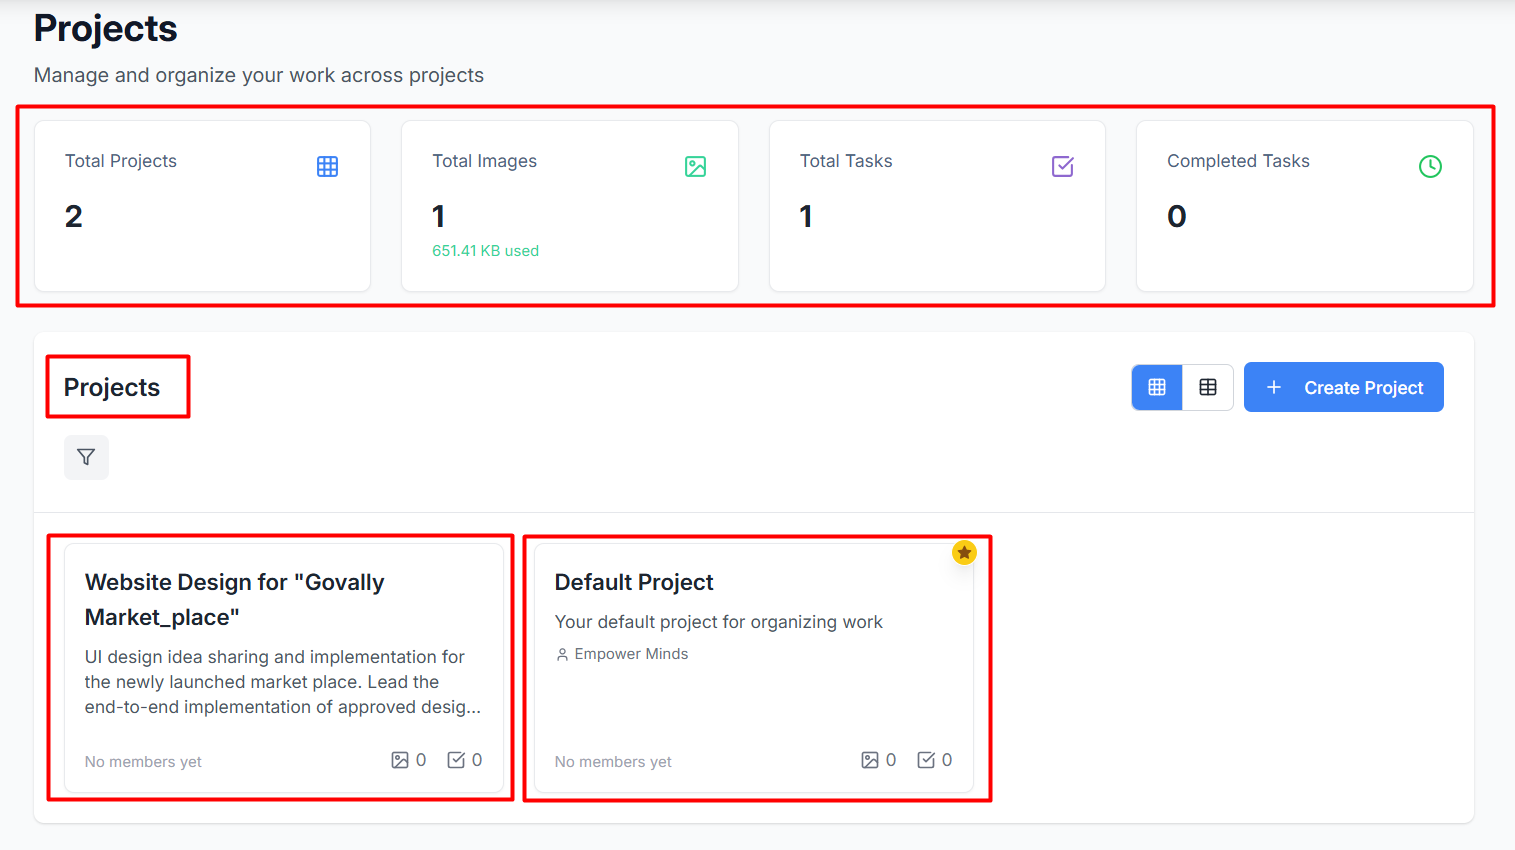Click Empower Minds owner label

[x=630, y=654]
